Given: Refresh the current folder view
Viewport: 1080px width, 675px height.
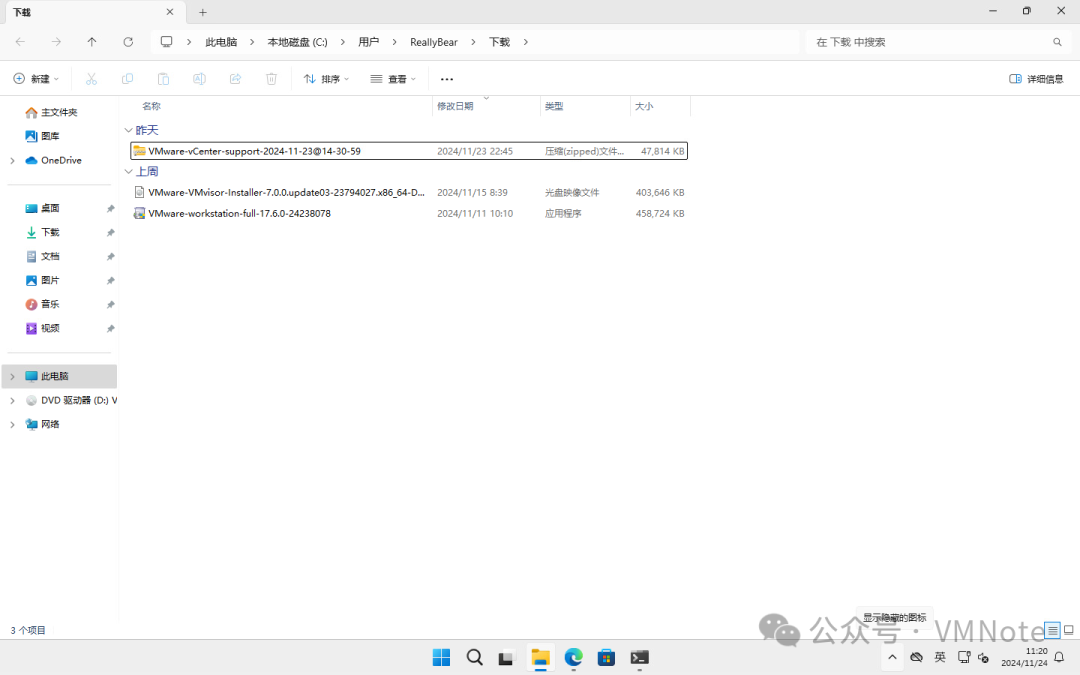Looking at the screenshot, I should 128,42.
